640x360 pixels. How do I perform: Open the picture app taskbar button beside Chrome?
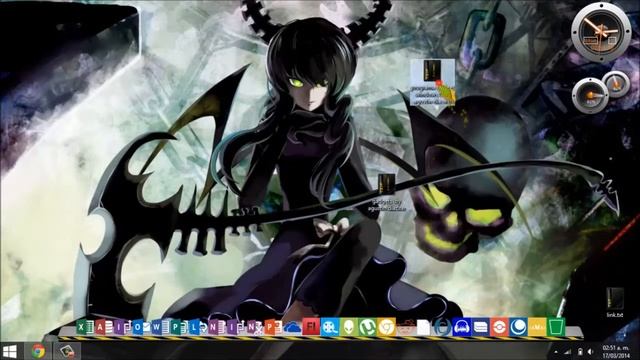pos(67,351)
